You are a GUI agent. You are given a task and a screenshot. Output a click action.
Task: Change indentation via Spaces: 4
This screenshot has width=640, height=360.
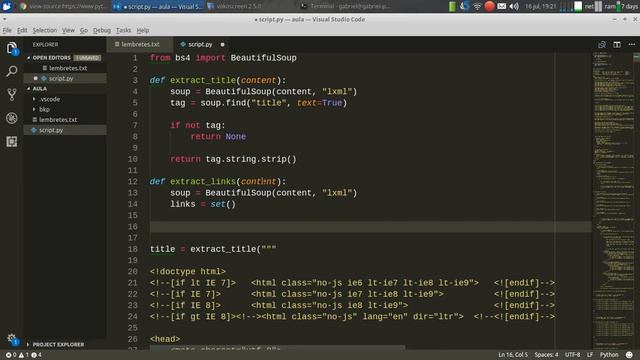(546, 355)
